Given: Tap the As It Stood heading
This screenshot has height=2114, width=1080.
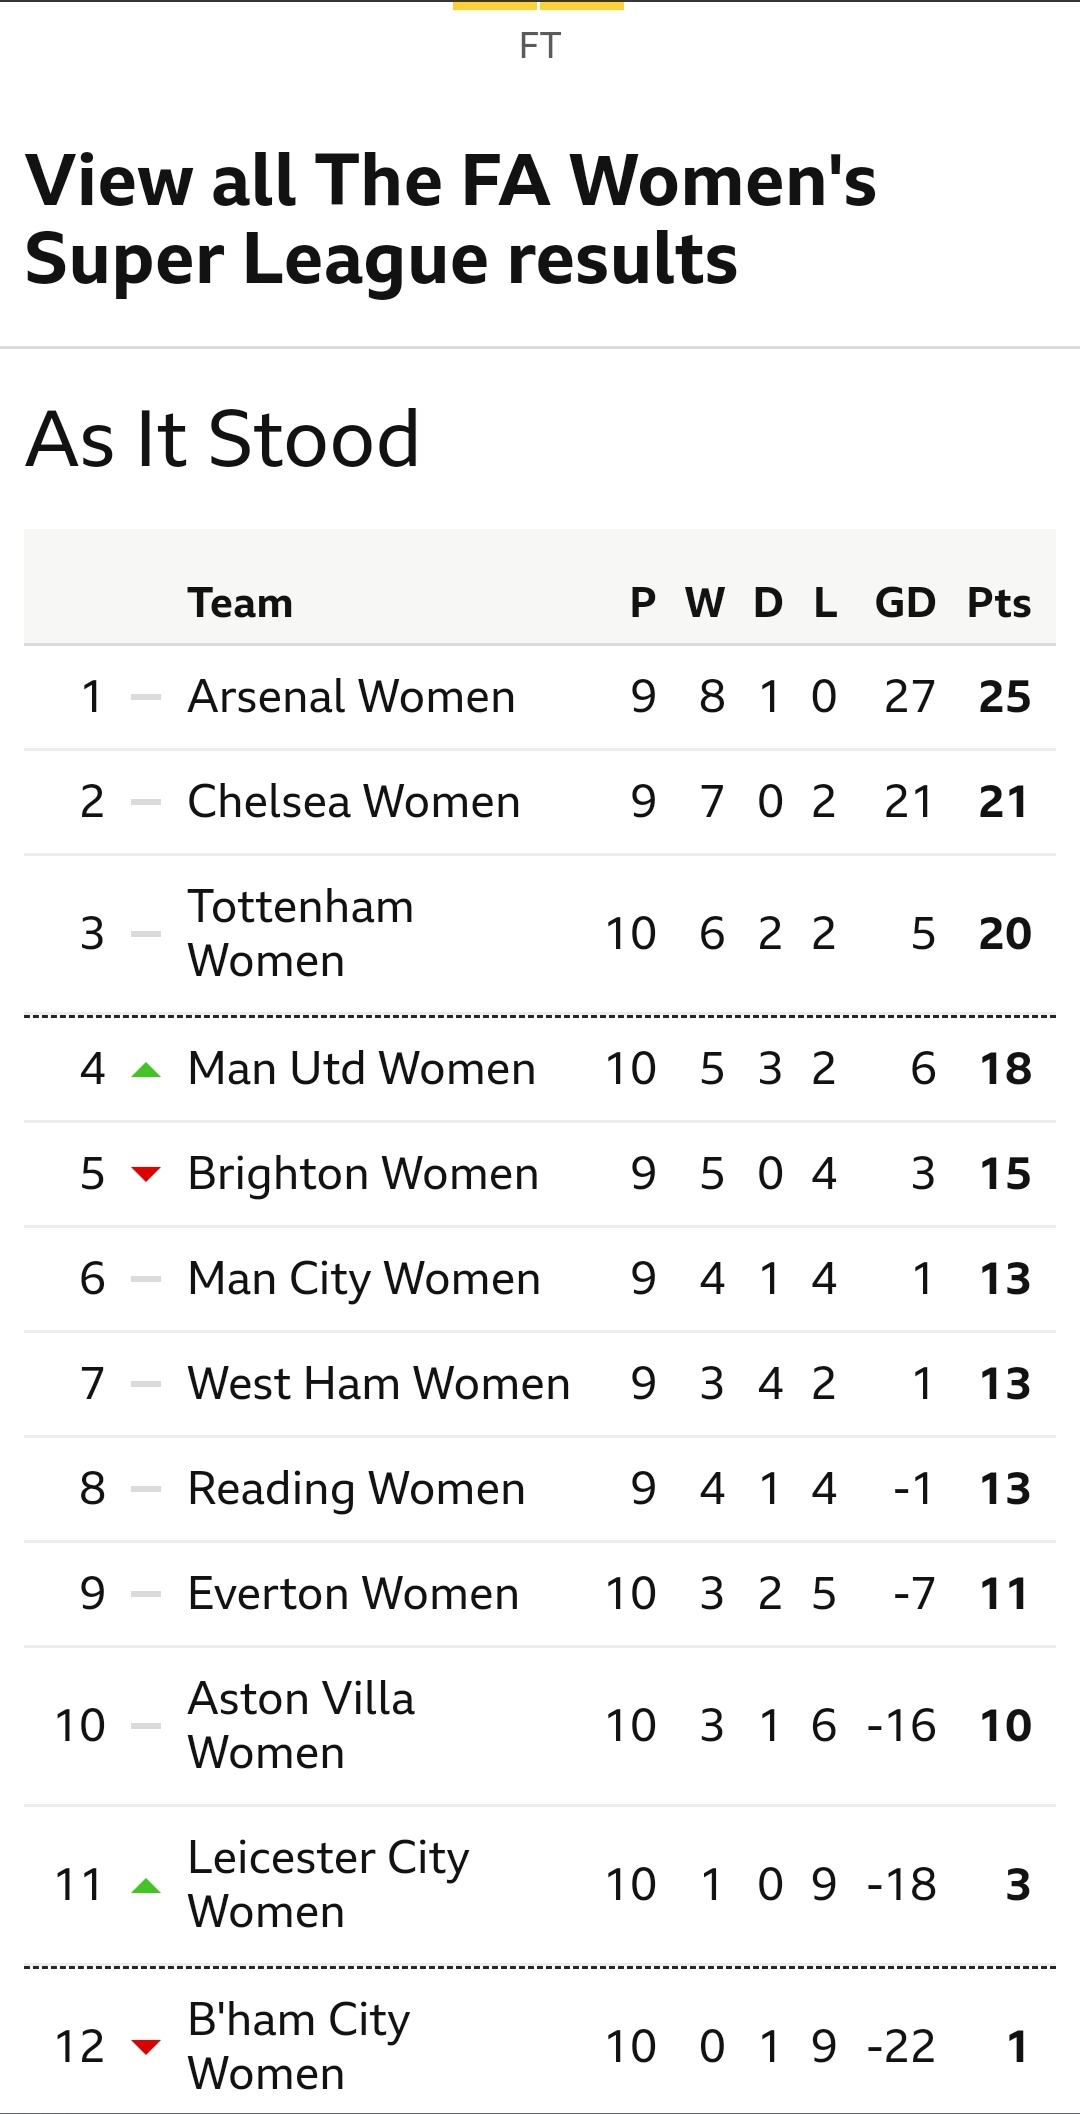Looking at the screenshot, I should pyautogui.click(x=222, y=439).
